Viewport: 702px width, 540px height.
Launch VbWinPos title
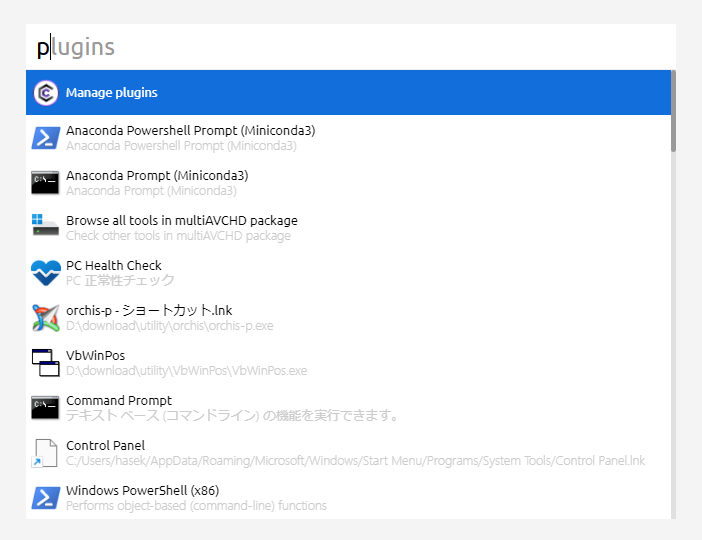click(95, 356)
